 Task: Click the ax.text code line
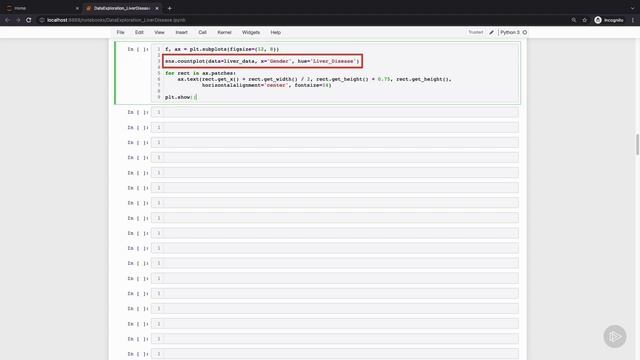point(314,79)
